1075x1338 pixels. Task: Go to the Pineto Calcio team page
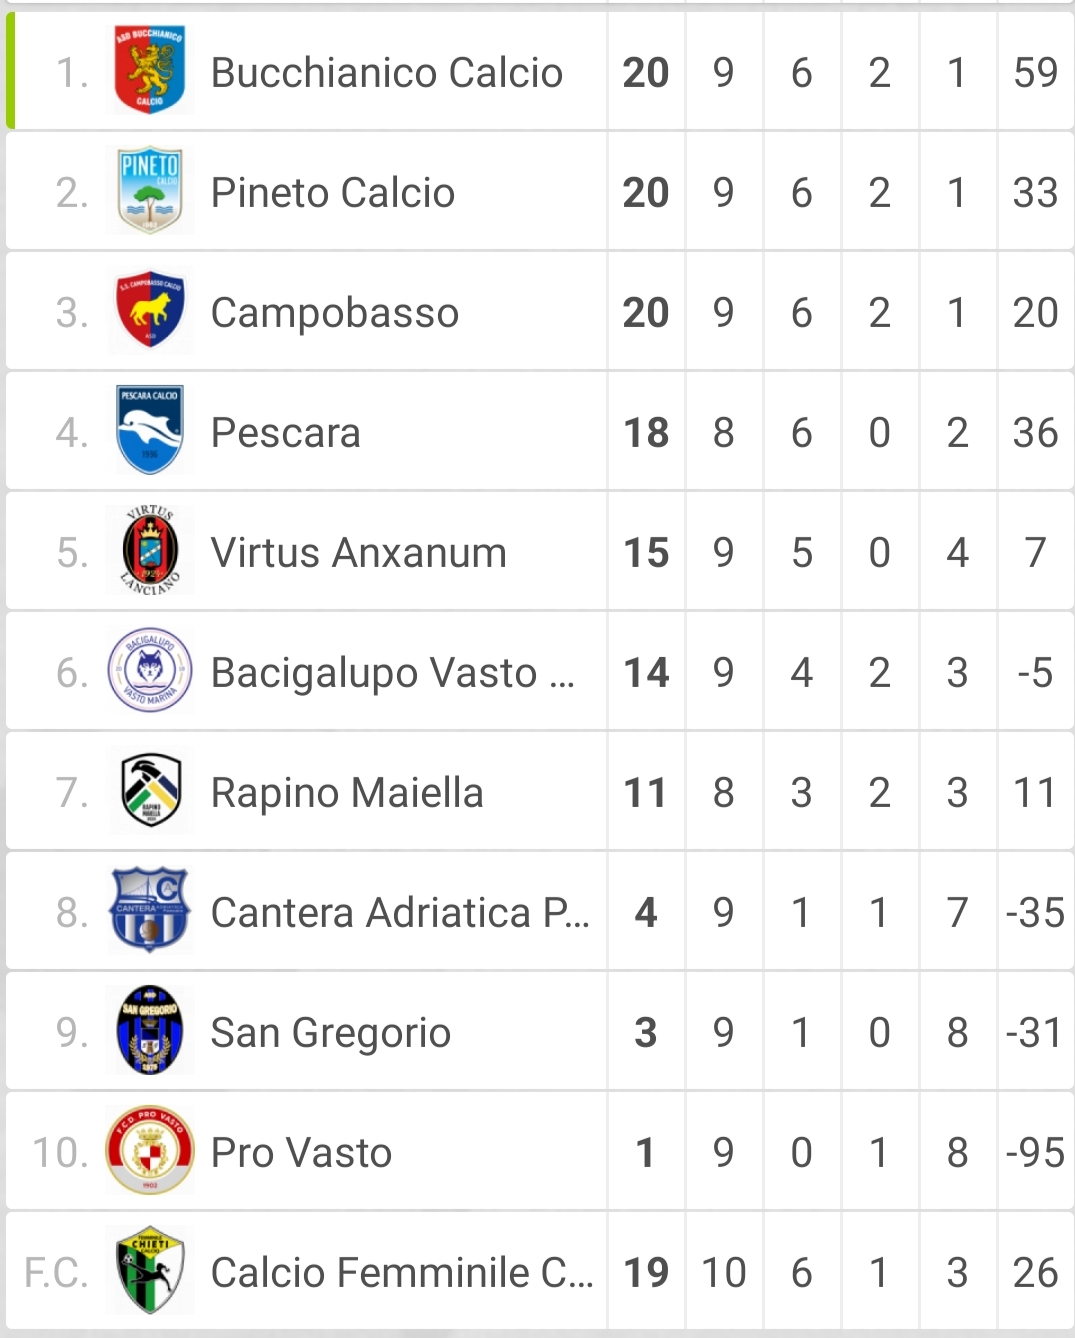click(x=333, y=192)
